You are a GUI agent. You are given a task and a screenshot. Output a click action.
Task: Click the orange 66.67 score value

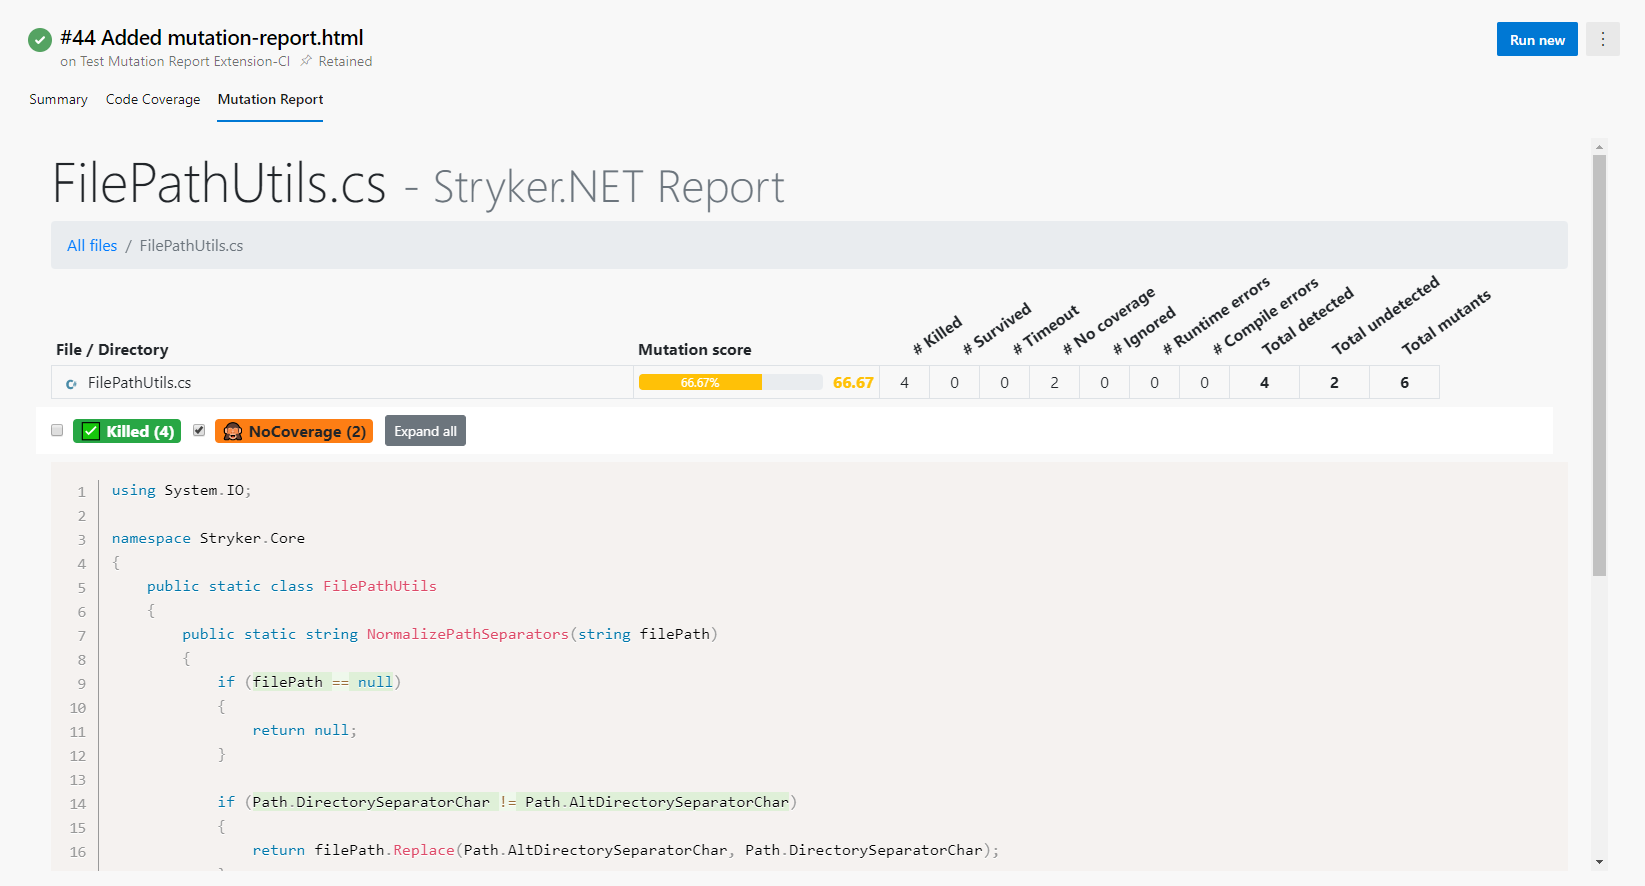pyautogui.click(x=853, y=382)
